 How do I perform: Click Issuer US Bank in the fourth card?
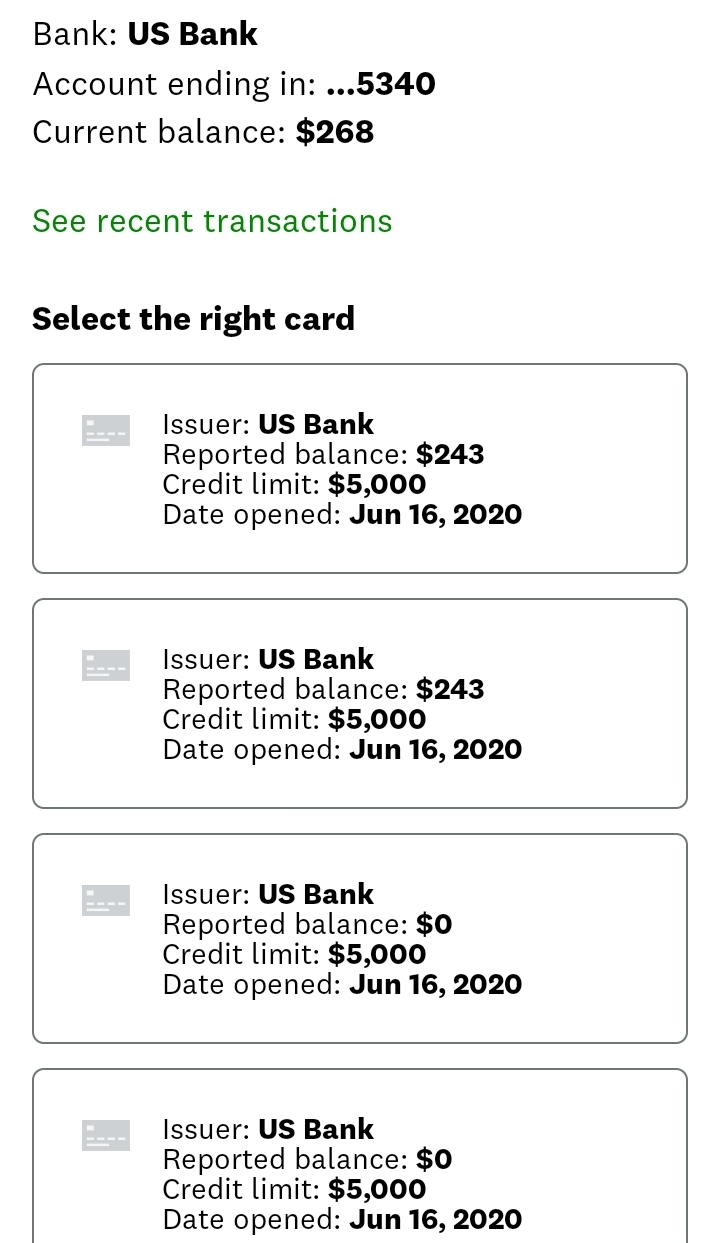coord(268,1129)
